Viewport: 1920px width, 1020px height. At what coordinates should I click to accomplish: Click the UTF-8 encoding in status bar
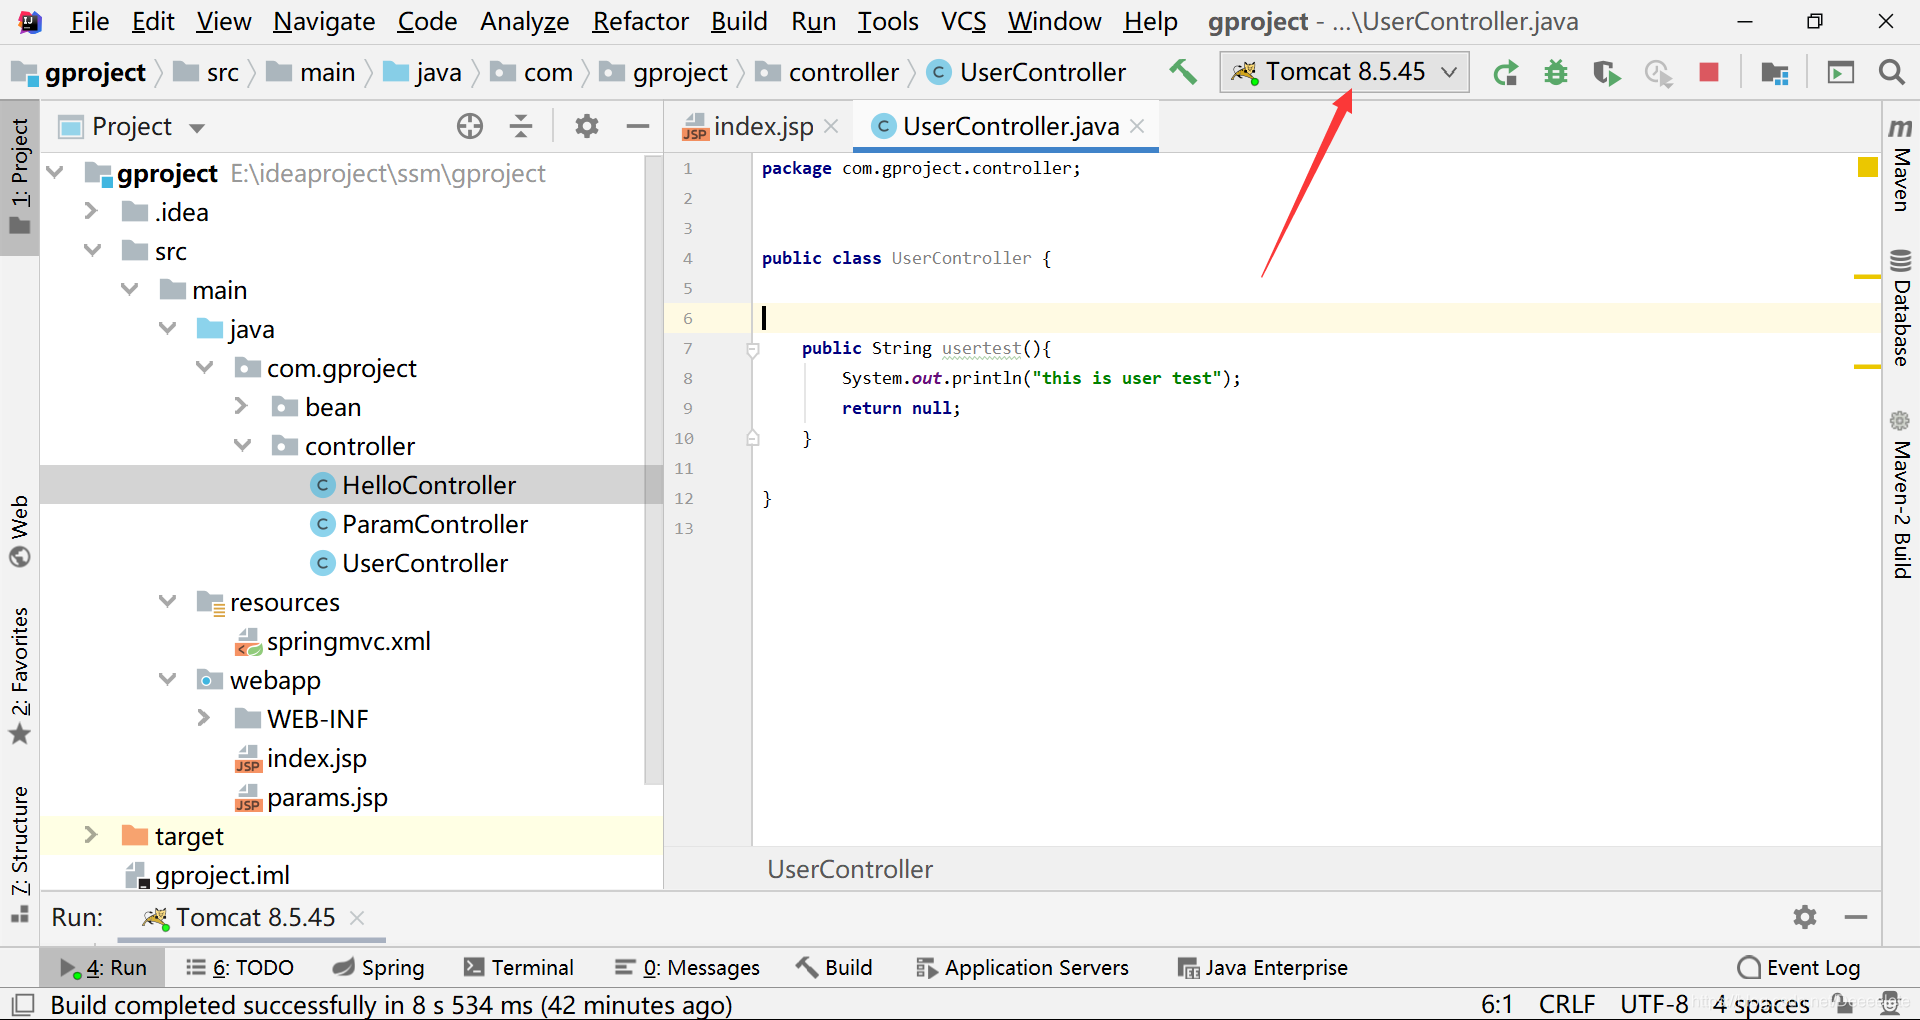coord(1653,1004)
